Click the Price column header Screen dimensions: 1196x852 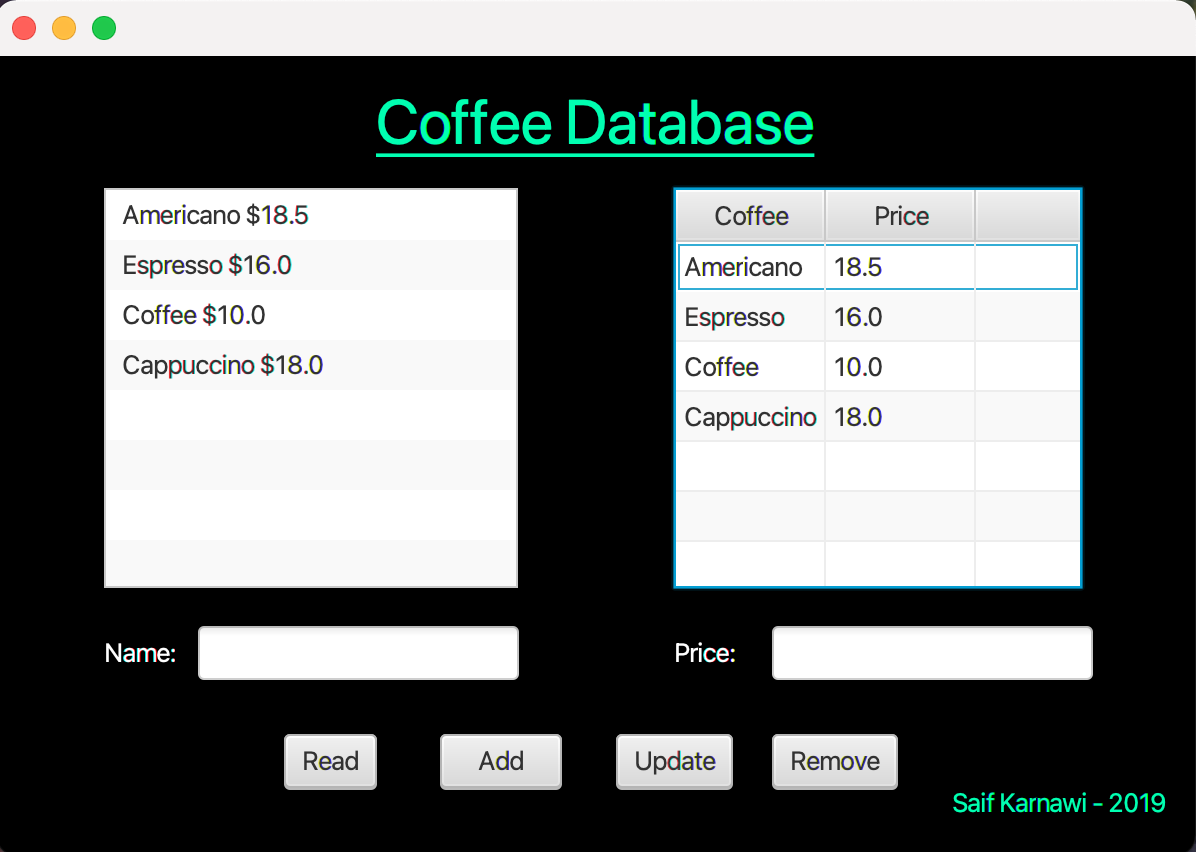tap(899, 215)
